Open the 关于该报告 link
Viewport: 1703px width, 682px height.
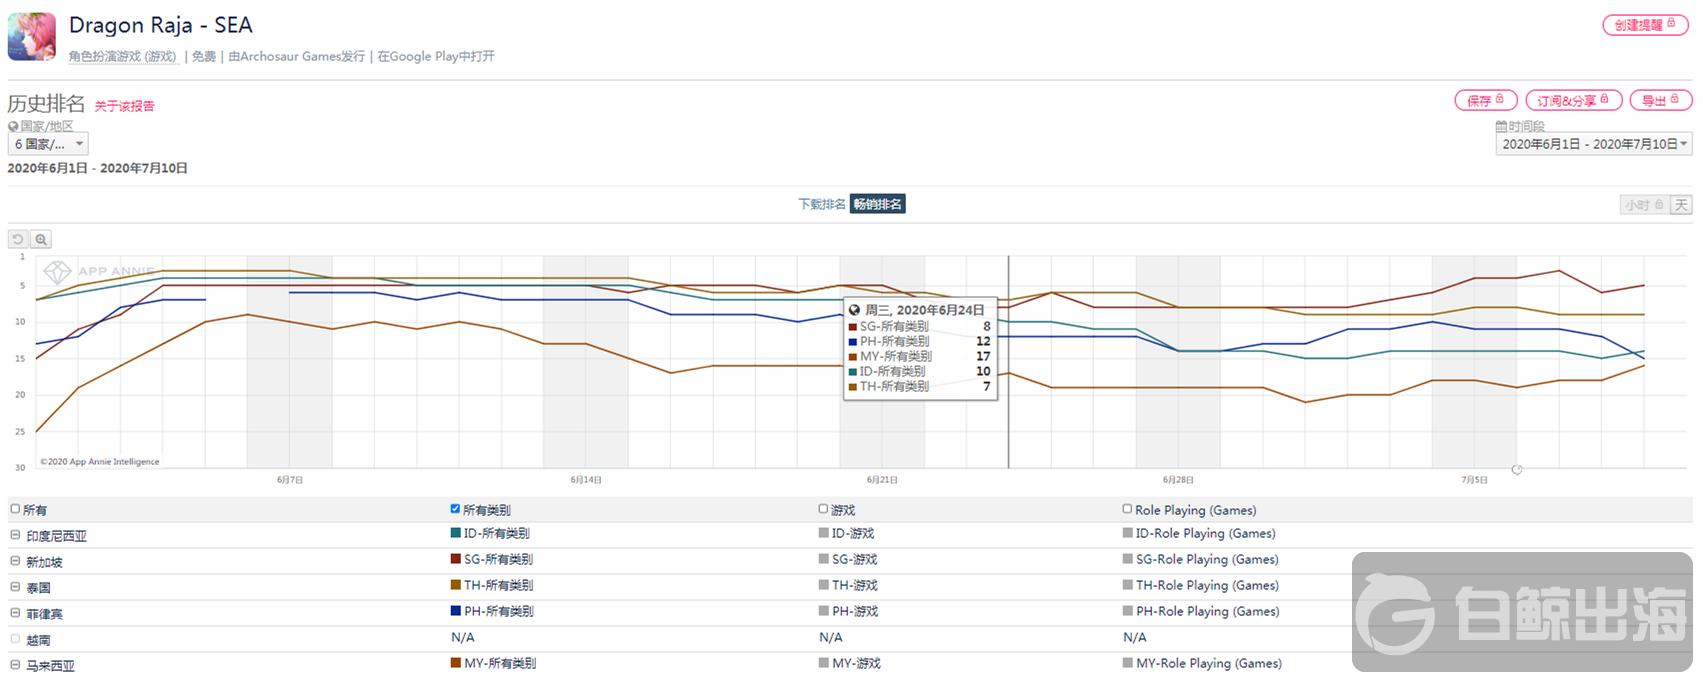[x=125, y=106]
